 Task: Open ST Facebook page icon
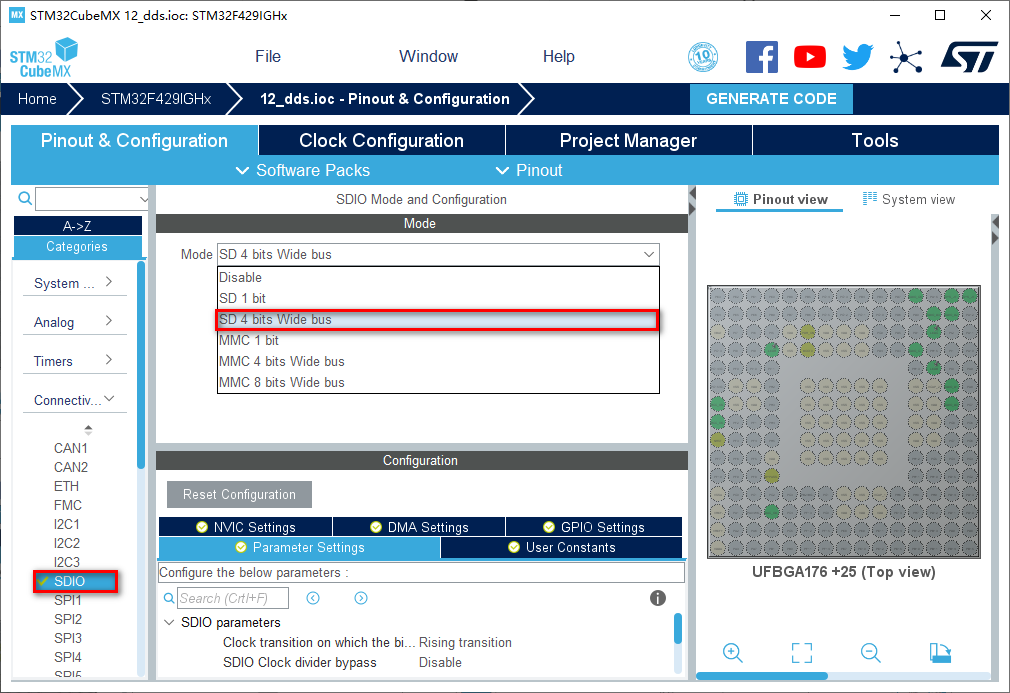tap(762, 57)
